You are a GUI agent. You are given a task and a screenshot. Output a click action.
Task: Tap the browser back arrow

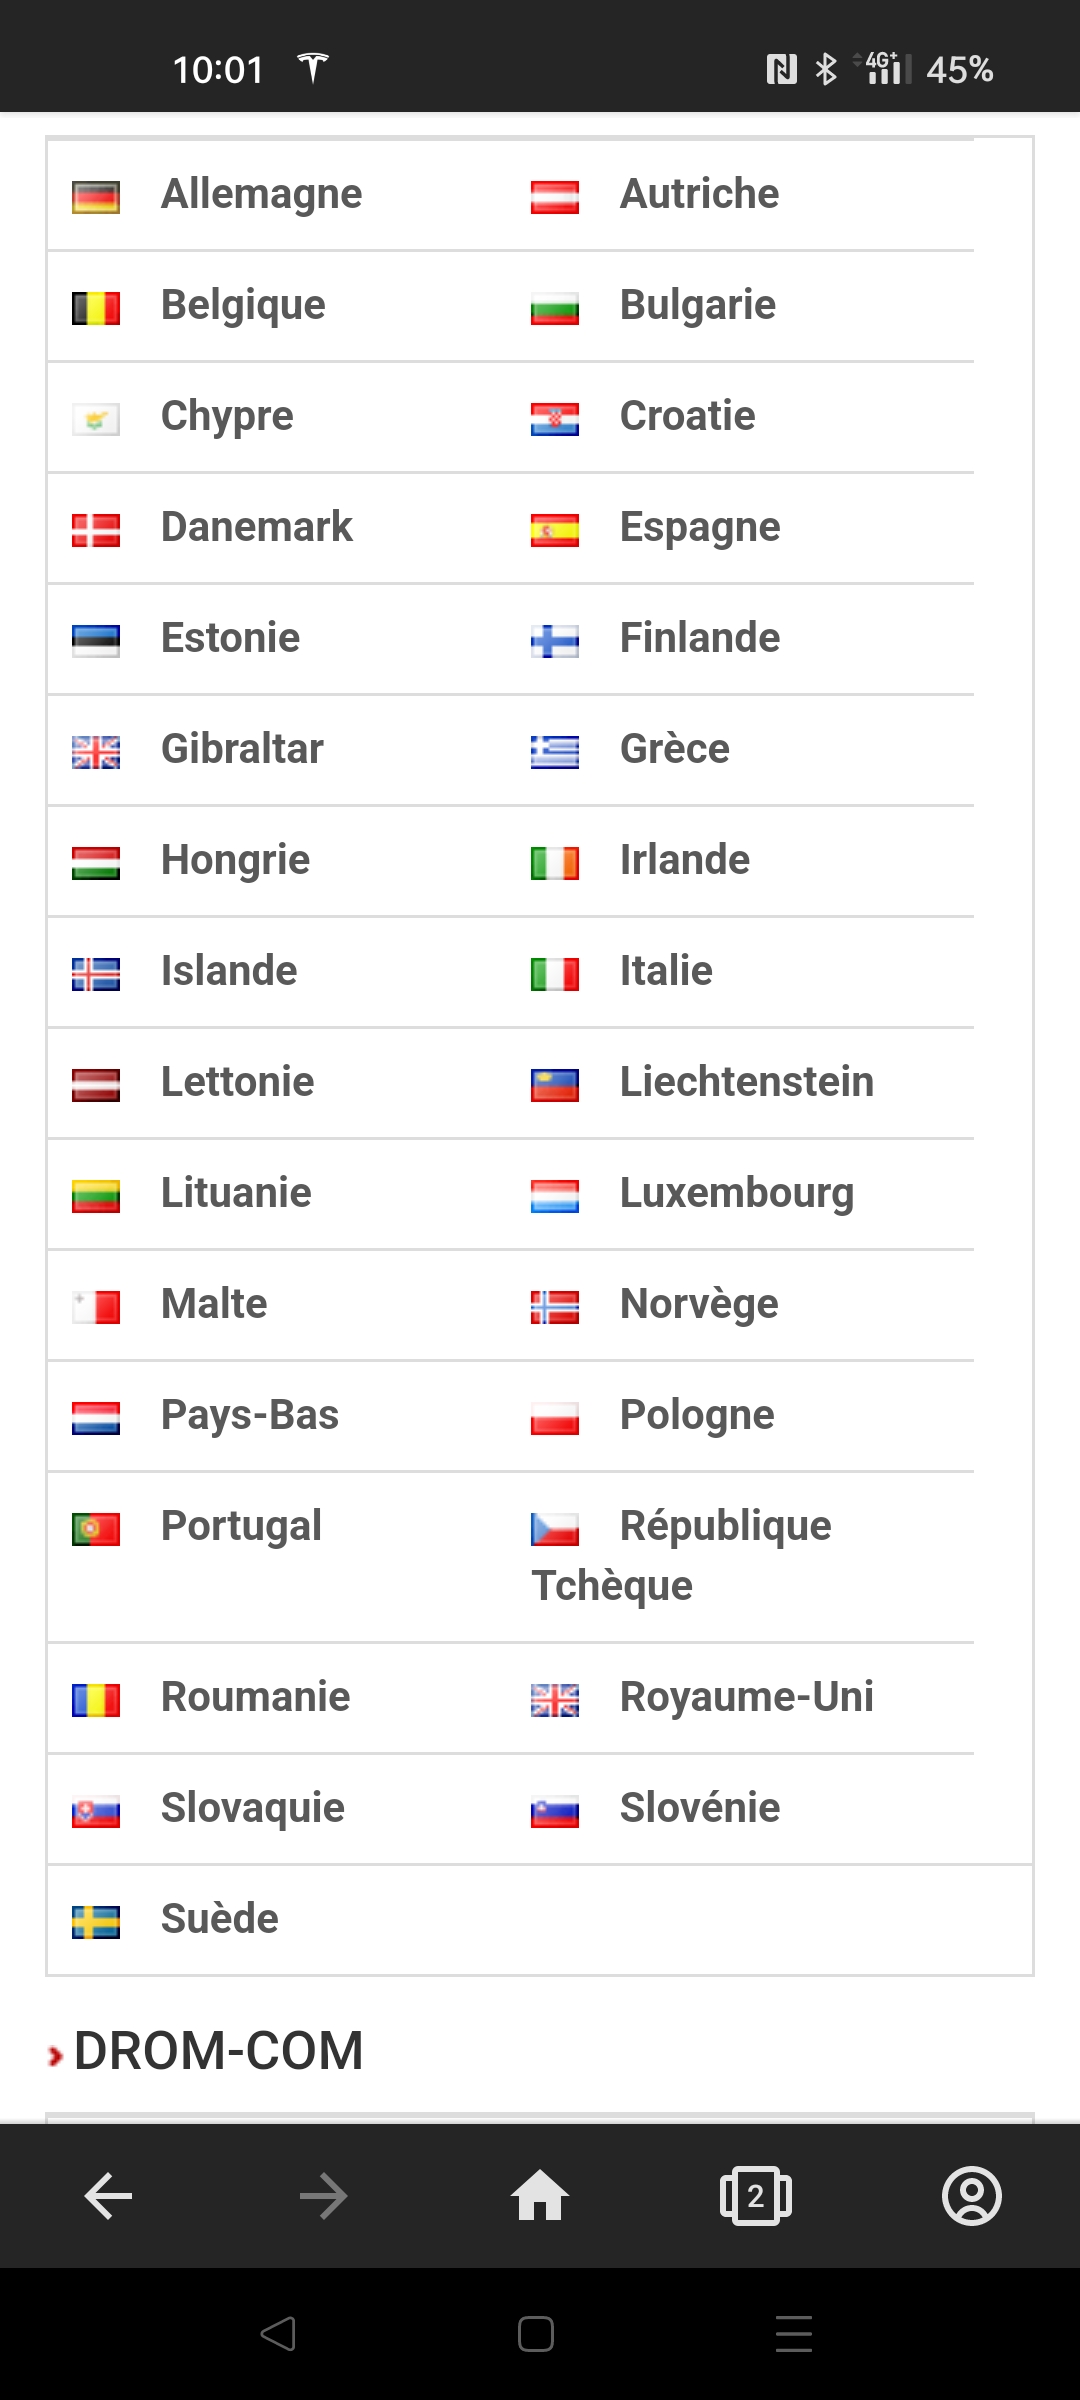(x=108, y=2196)
